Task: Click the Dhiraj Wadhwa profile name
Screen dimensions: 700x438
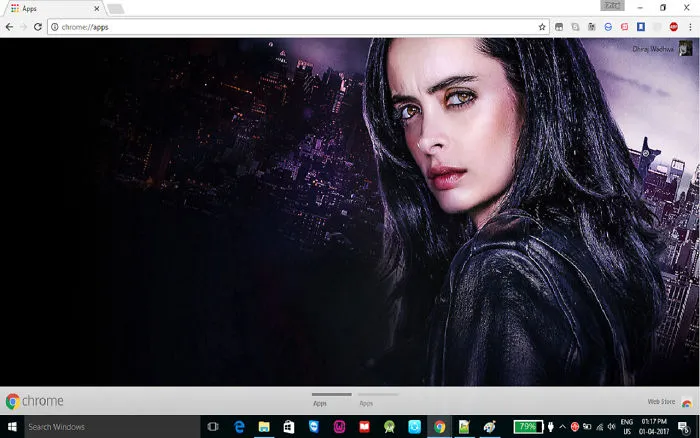Action: [653, 49]
